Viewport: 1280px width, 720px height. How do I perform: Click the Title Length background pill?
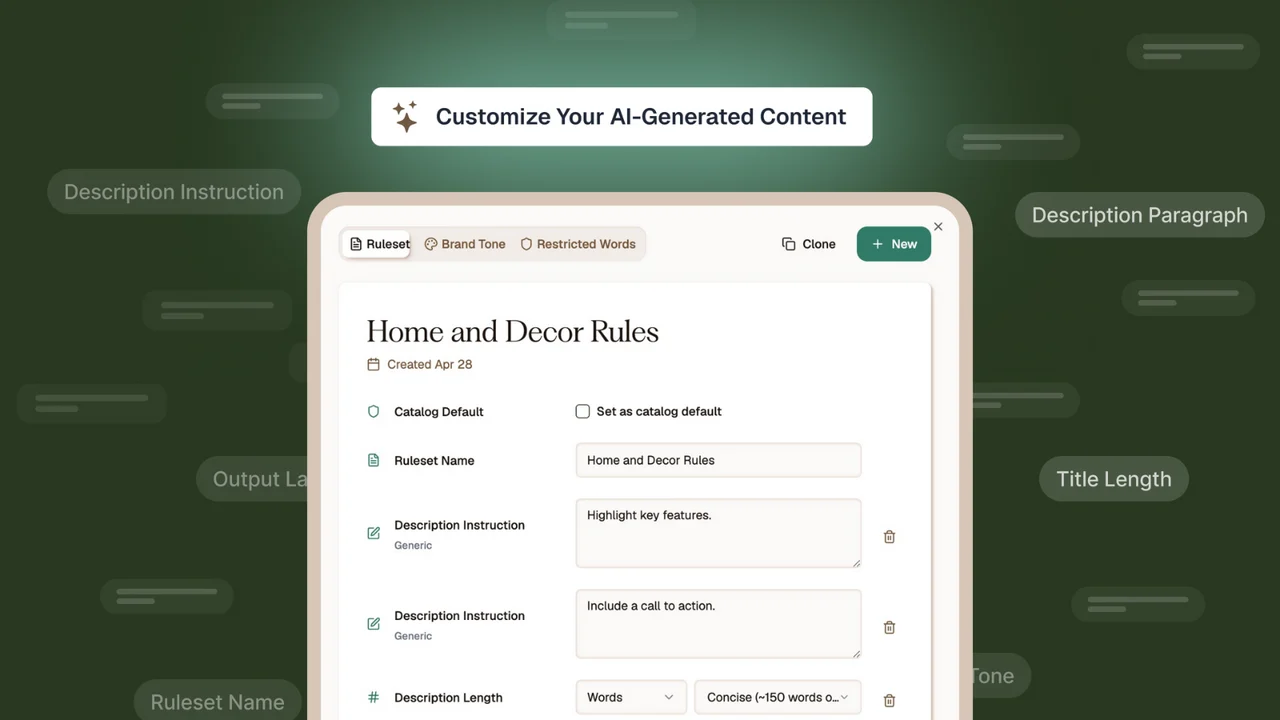(1114, 479)
